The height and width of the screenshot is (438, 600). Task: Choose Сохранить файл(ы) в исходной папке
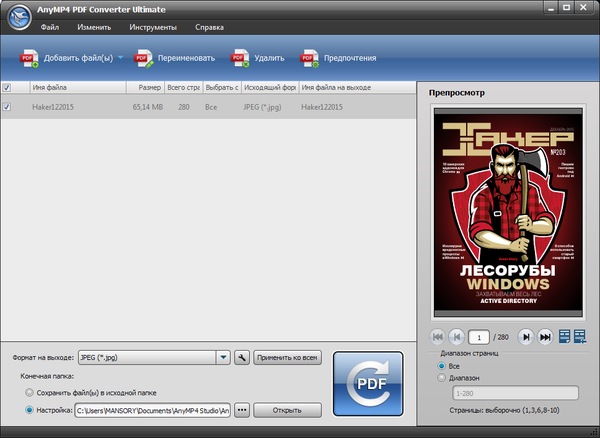click(x=29, y=393)
